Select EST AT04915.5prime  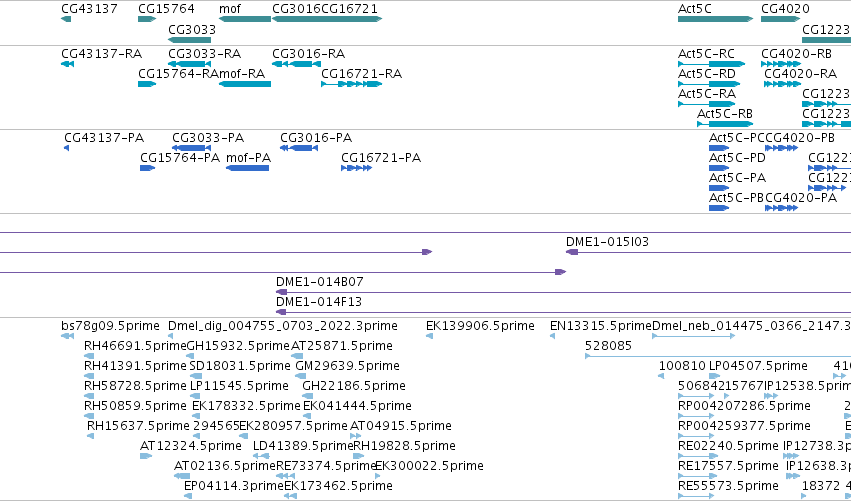[355, 436]
